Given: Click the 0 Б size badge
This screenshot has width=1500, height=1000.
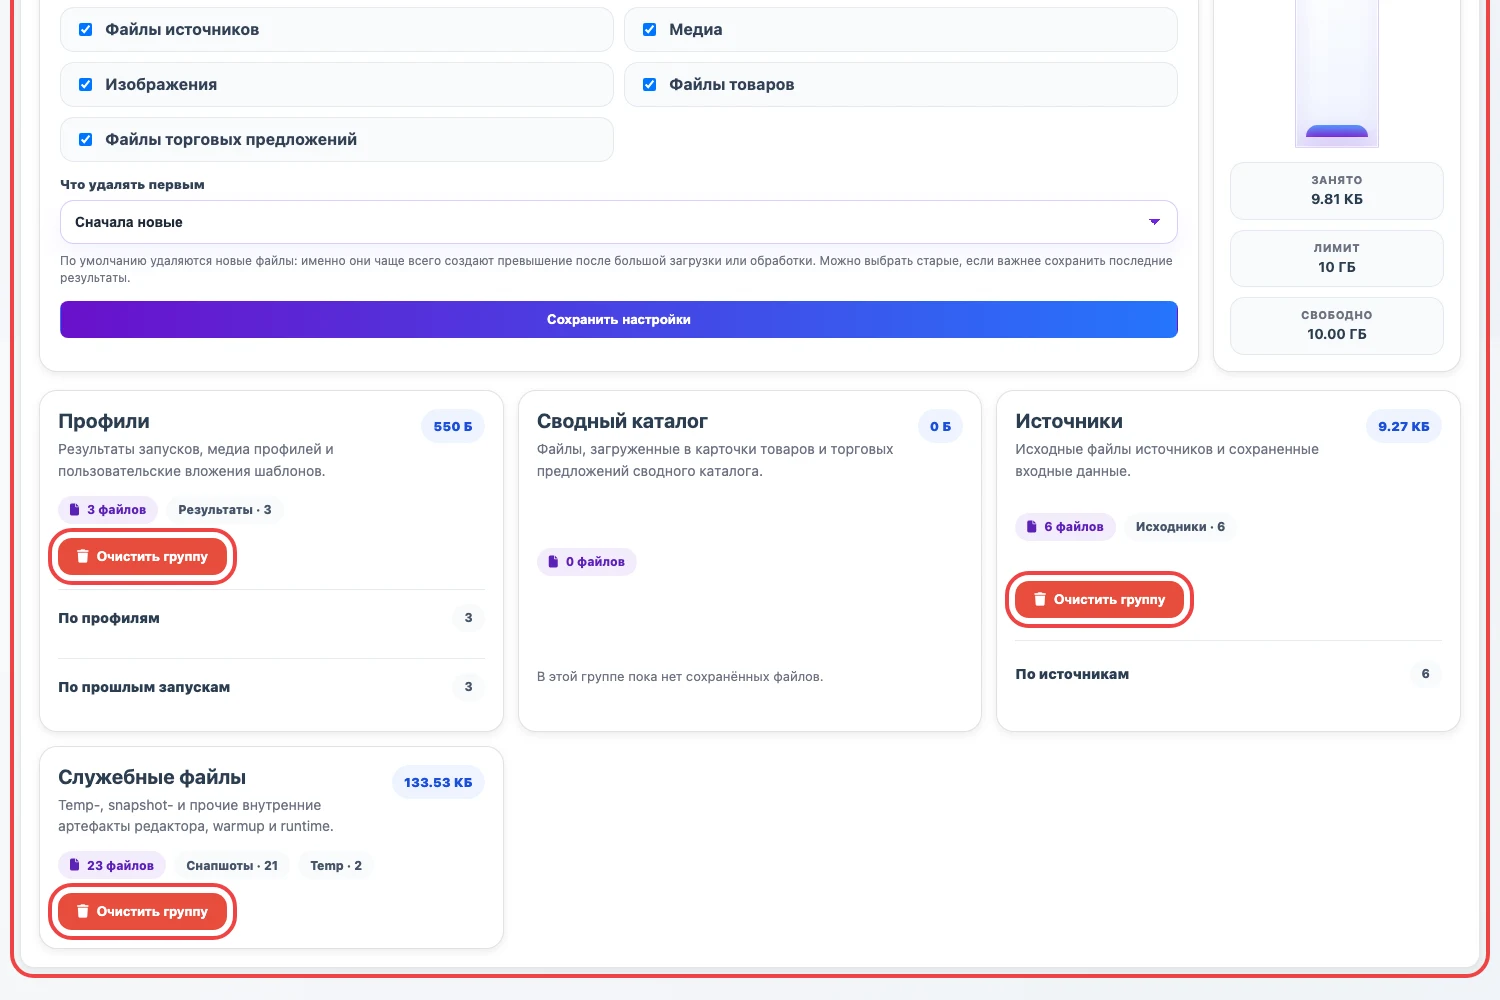Looking at the screenshot, I should (941, 427).
